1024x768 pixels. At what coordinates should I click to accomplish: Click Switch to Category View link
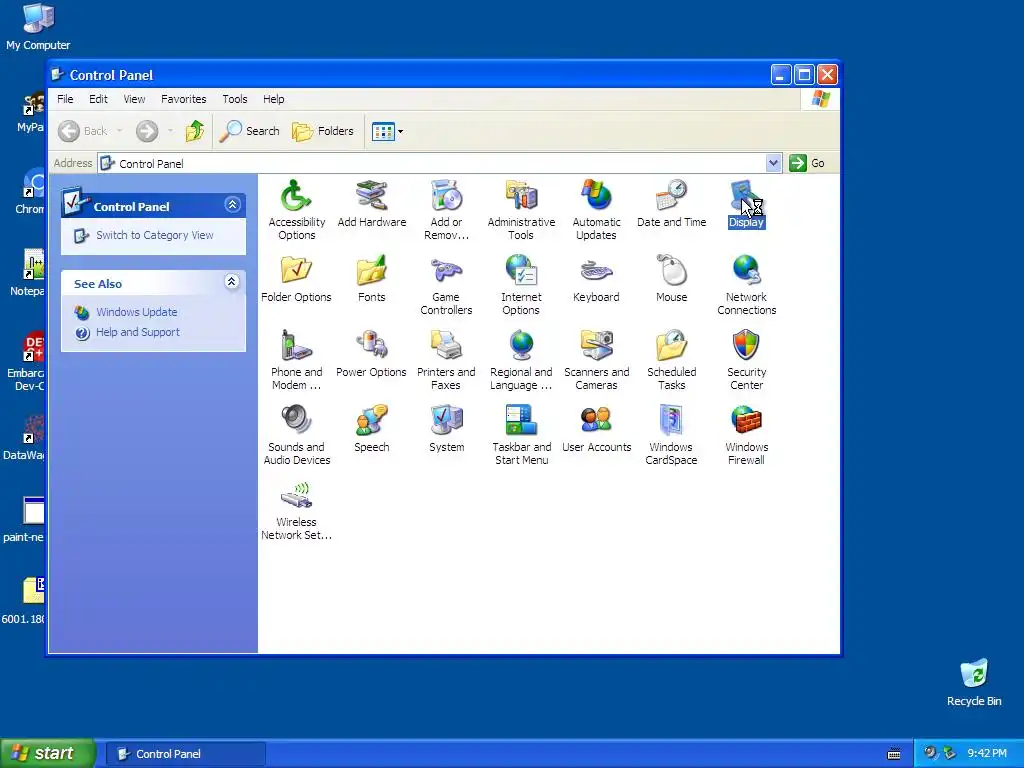[155, 235]
